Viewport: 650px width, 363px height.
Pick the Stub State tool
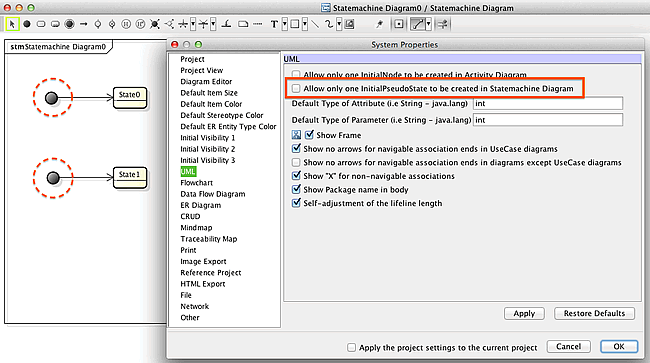[226, 24]
